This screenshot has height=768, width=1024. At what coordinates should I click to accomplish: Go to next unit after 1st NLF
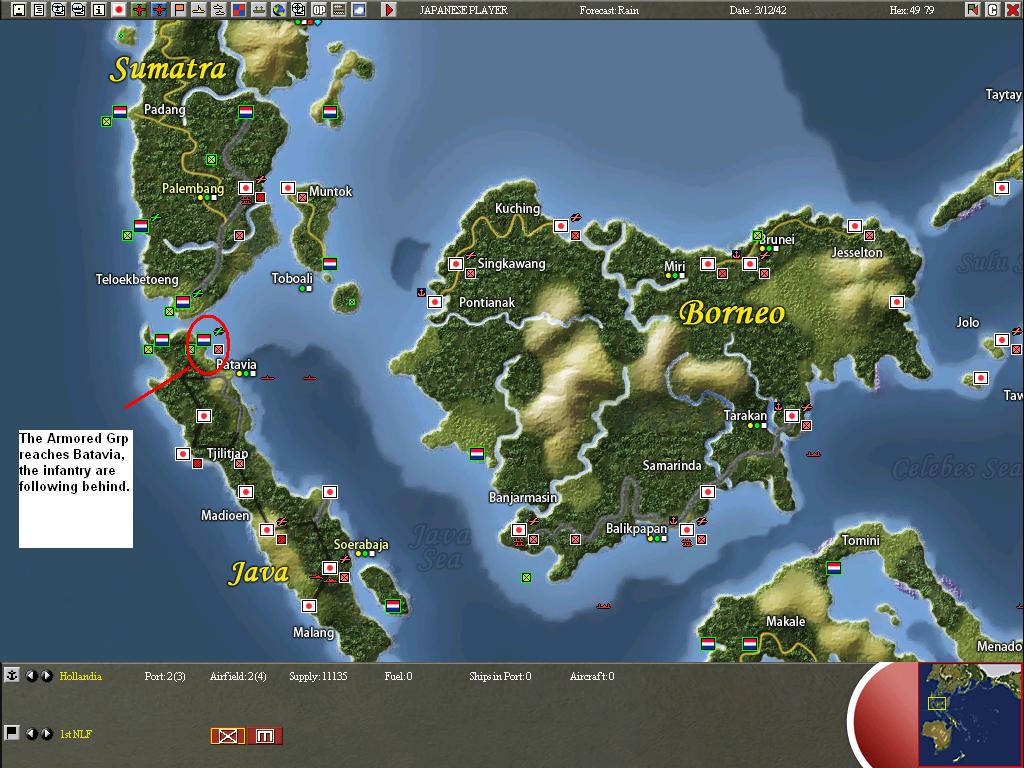pyautogui.click(x=46, y=734)
